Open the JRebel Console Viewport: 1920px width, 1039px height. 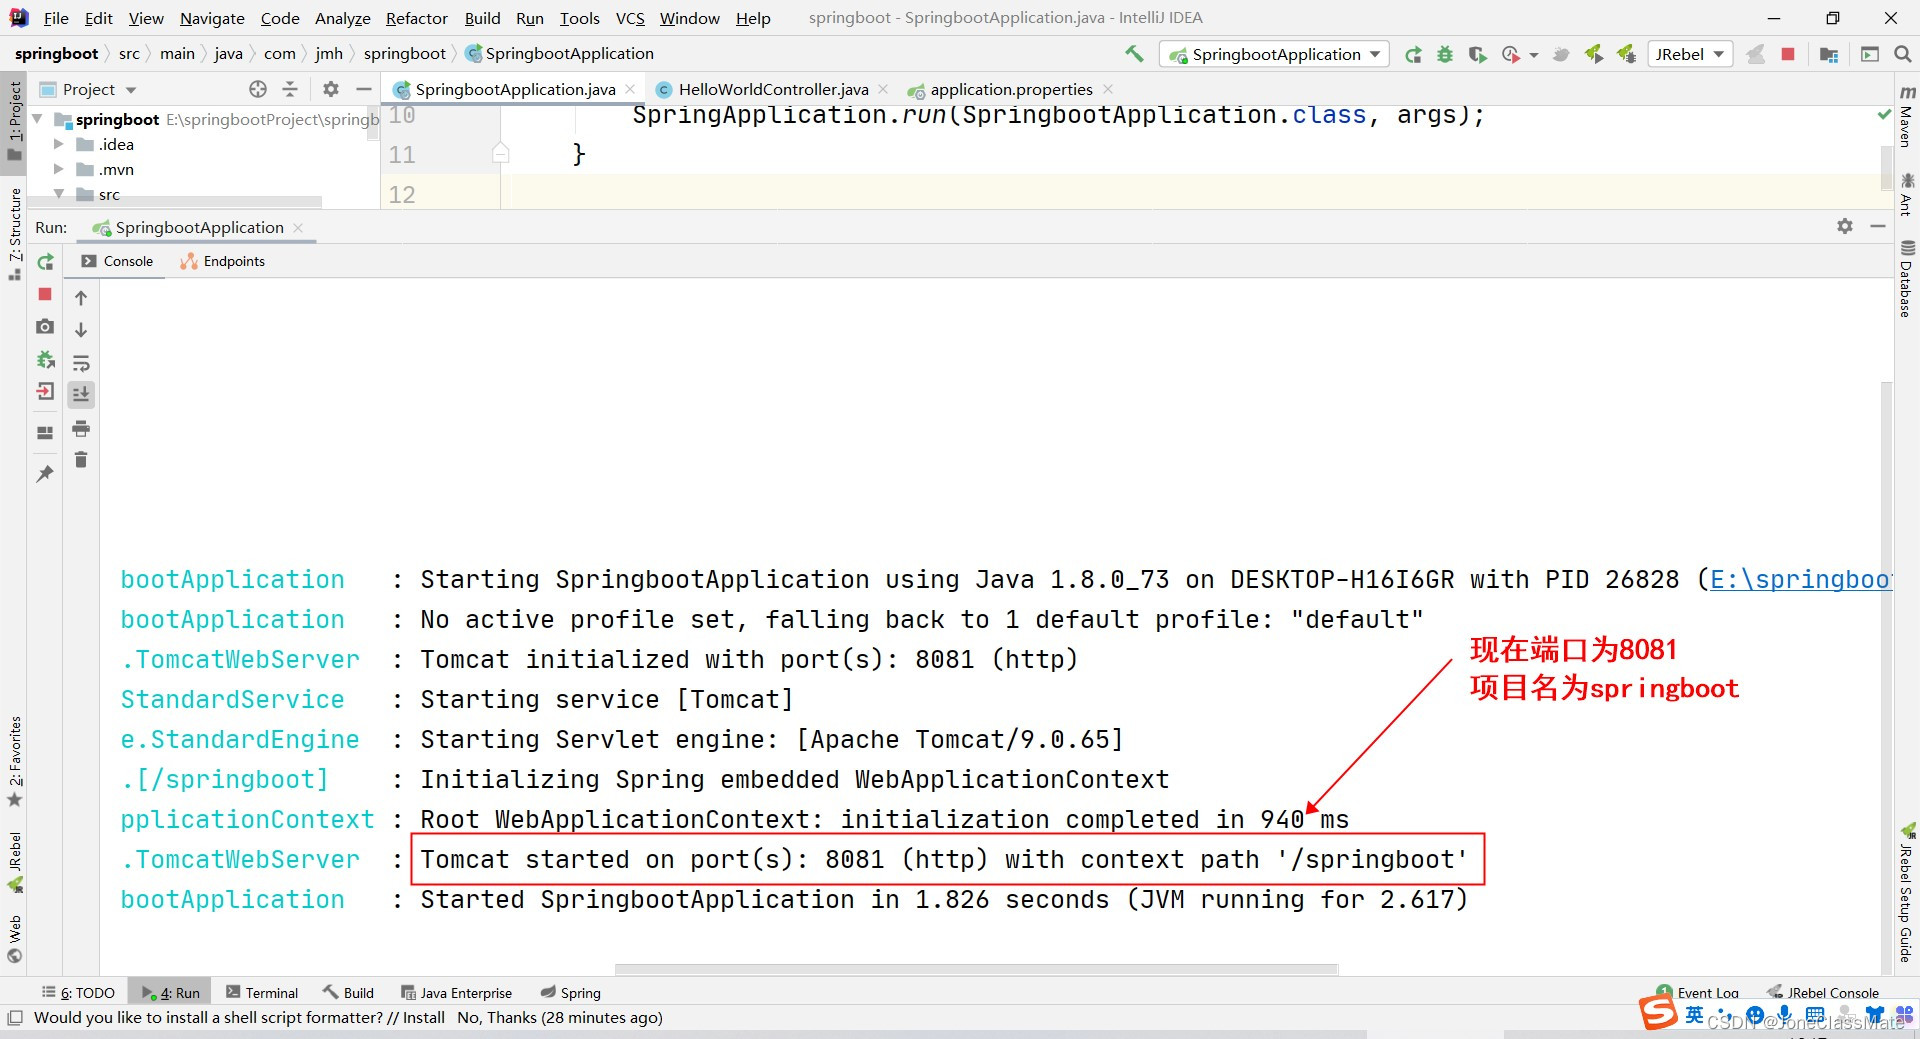tap(1822, 993)
